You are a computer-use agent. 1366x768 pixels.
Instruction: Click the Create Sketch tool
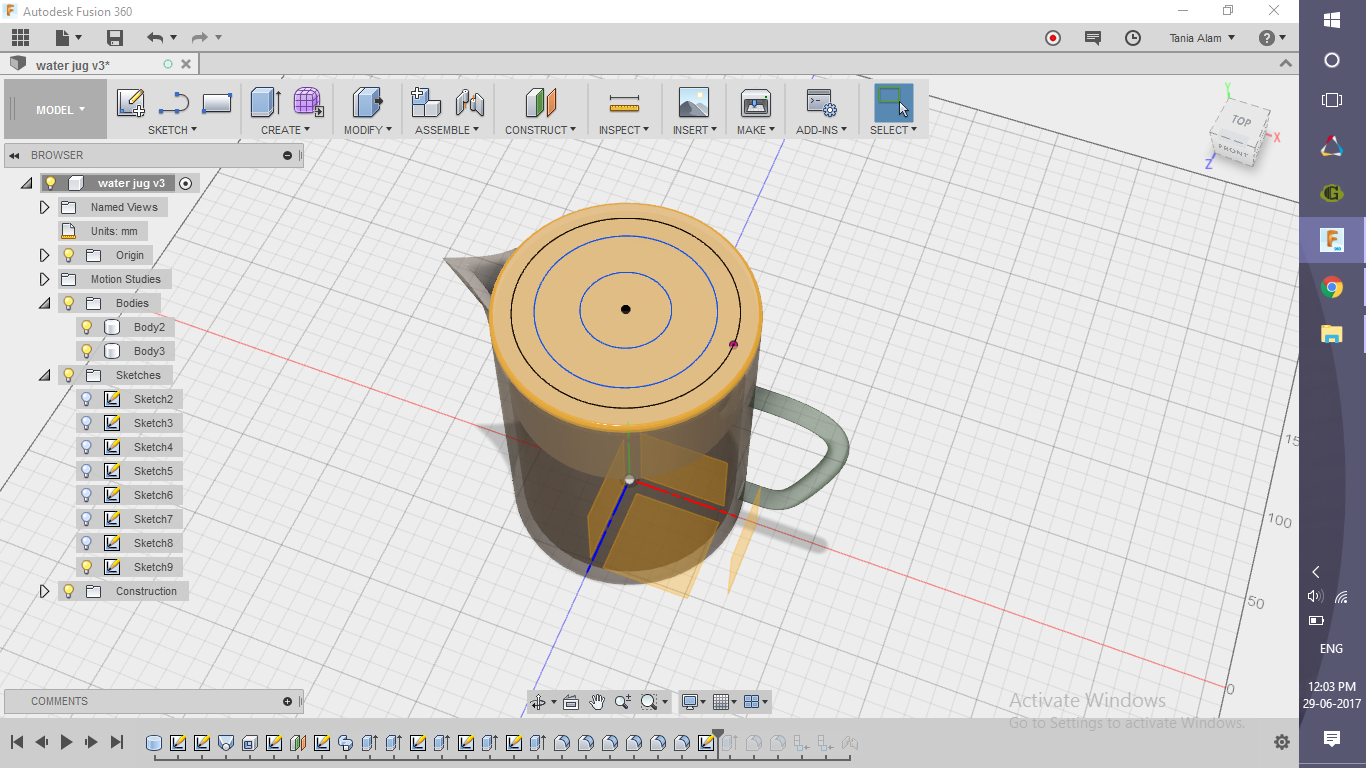pyautogui.click(x=131, y=103)
